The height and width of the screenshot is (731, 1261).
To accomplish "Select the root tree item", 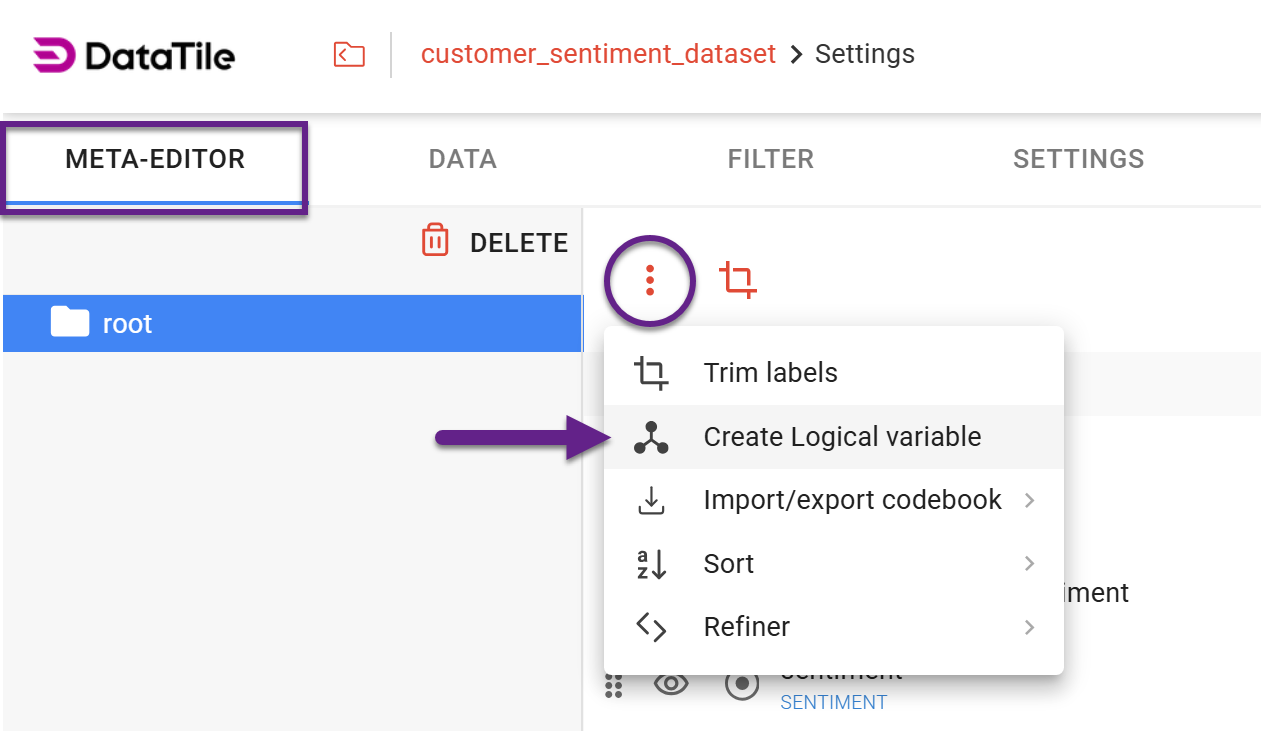I will point(292,323).
